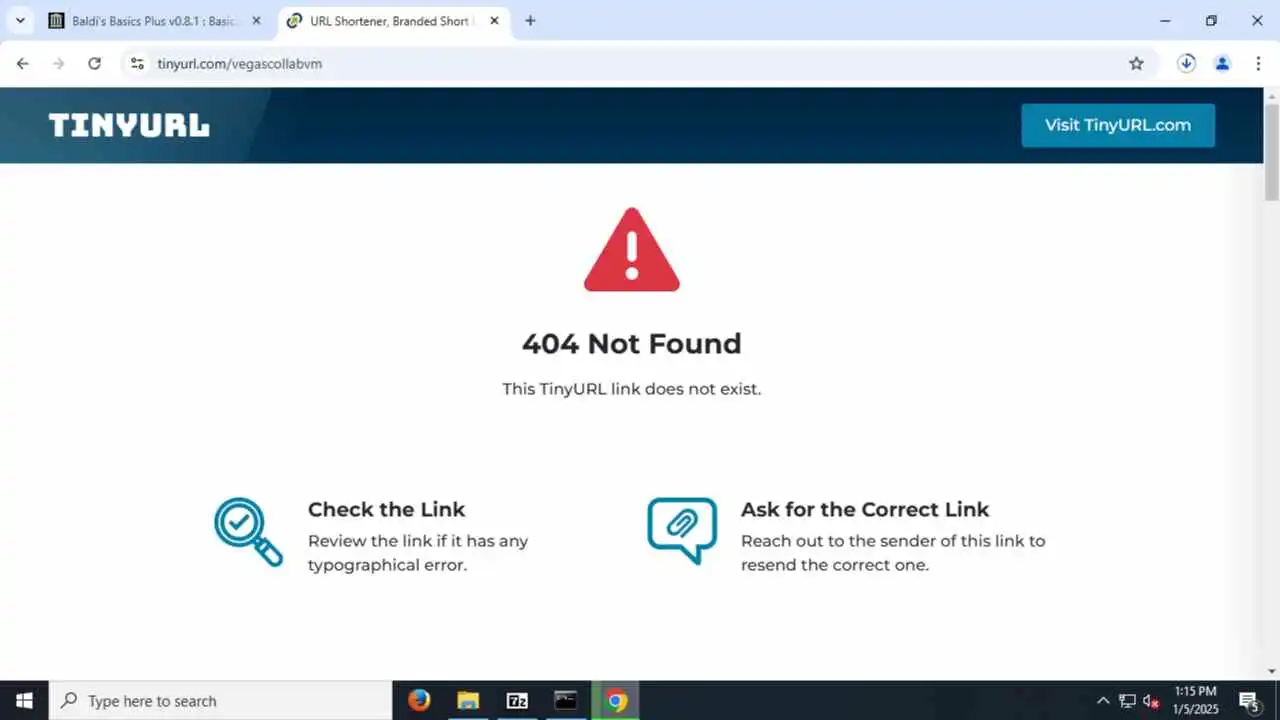This screenshot has height=720, width=1280.
Task: Click the Visit TinyURL.com button
Action: coord(1118,125)
